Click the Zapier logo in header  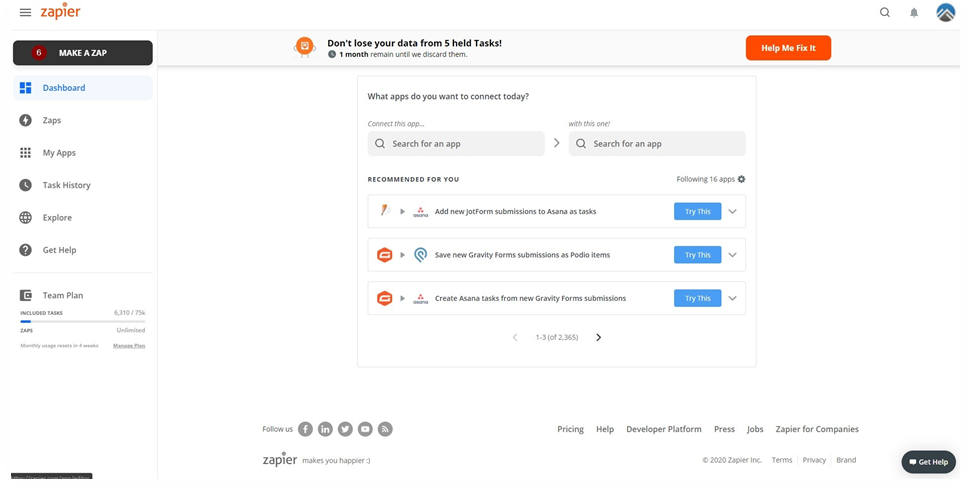click(61, 12)
